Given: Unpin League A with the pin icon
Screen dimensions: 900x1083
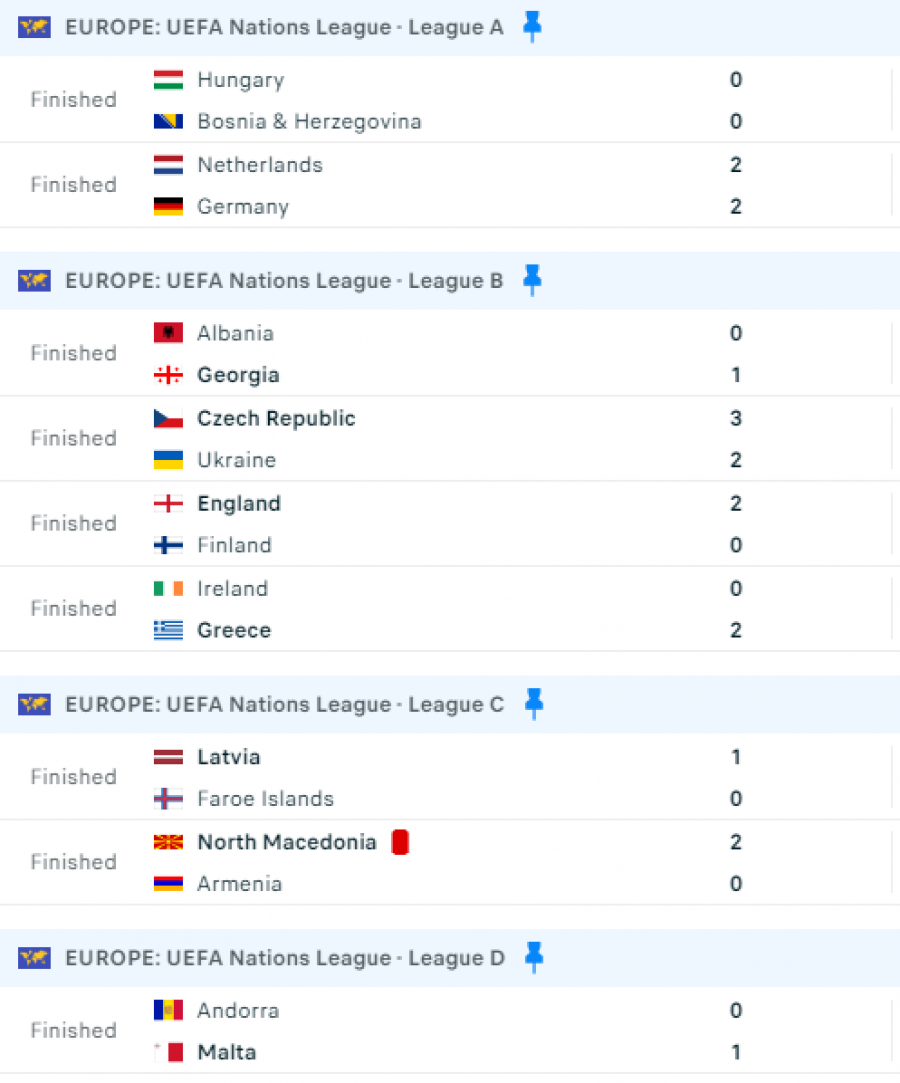Looking at the screenshot, I should (x=532, y=27).
